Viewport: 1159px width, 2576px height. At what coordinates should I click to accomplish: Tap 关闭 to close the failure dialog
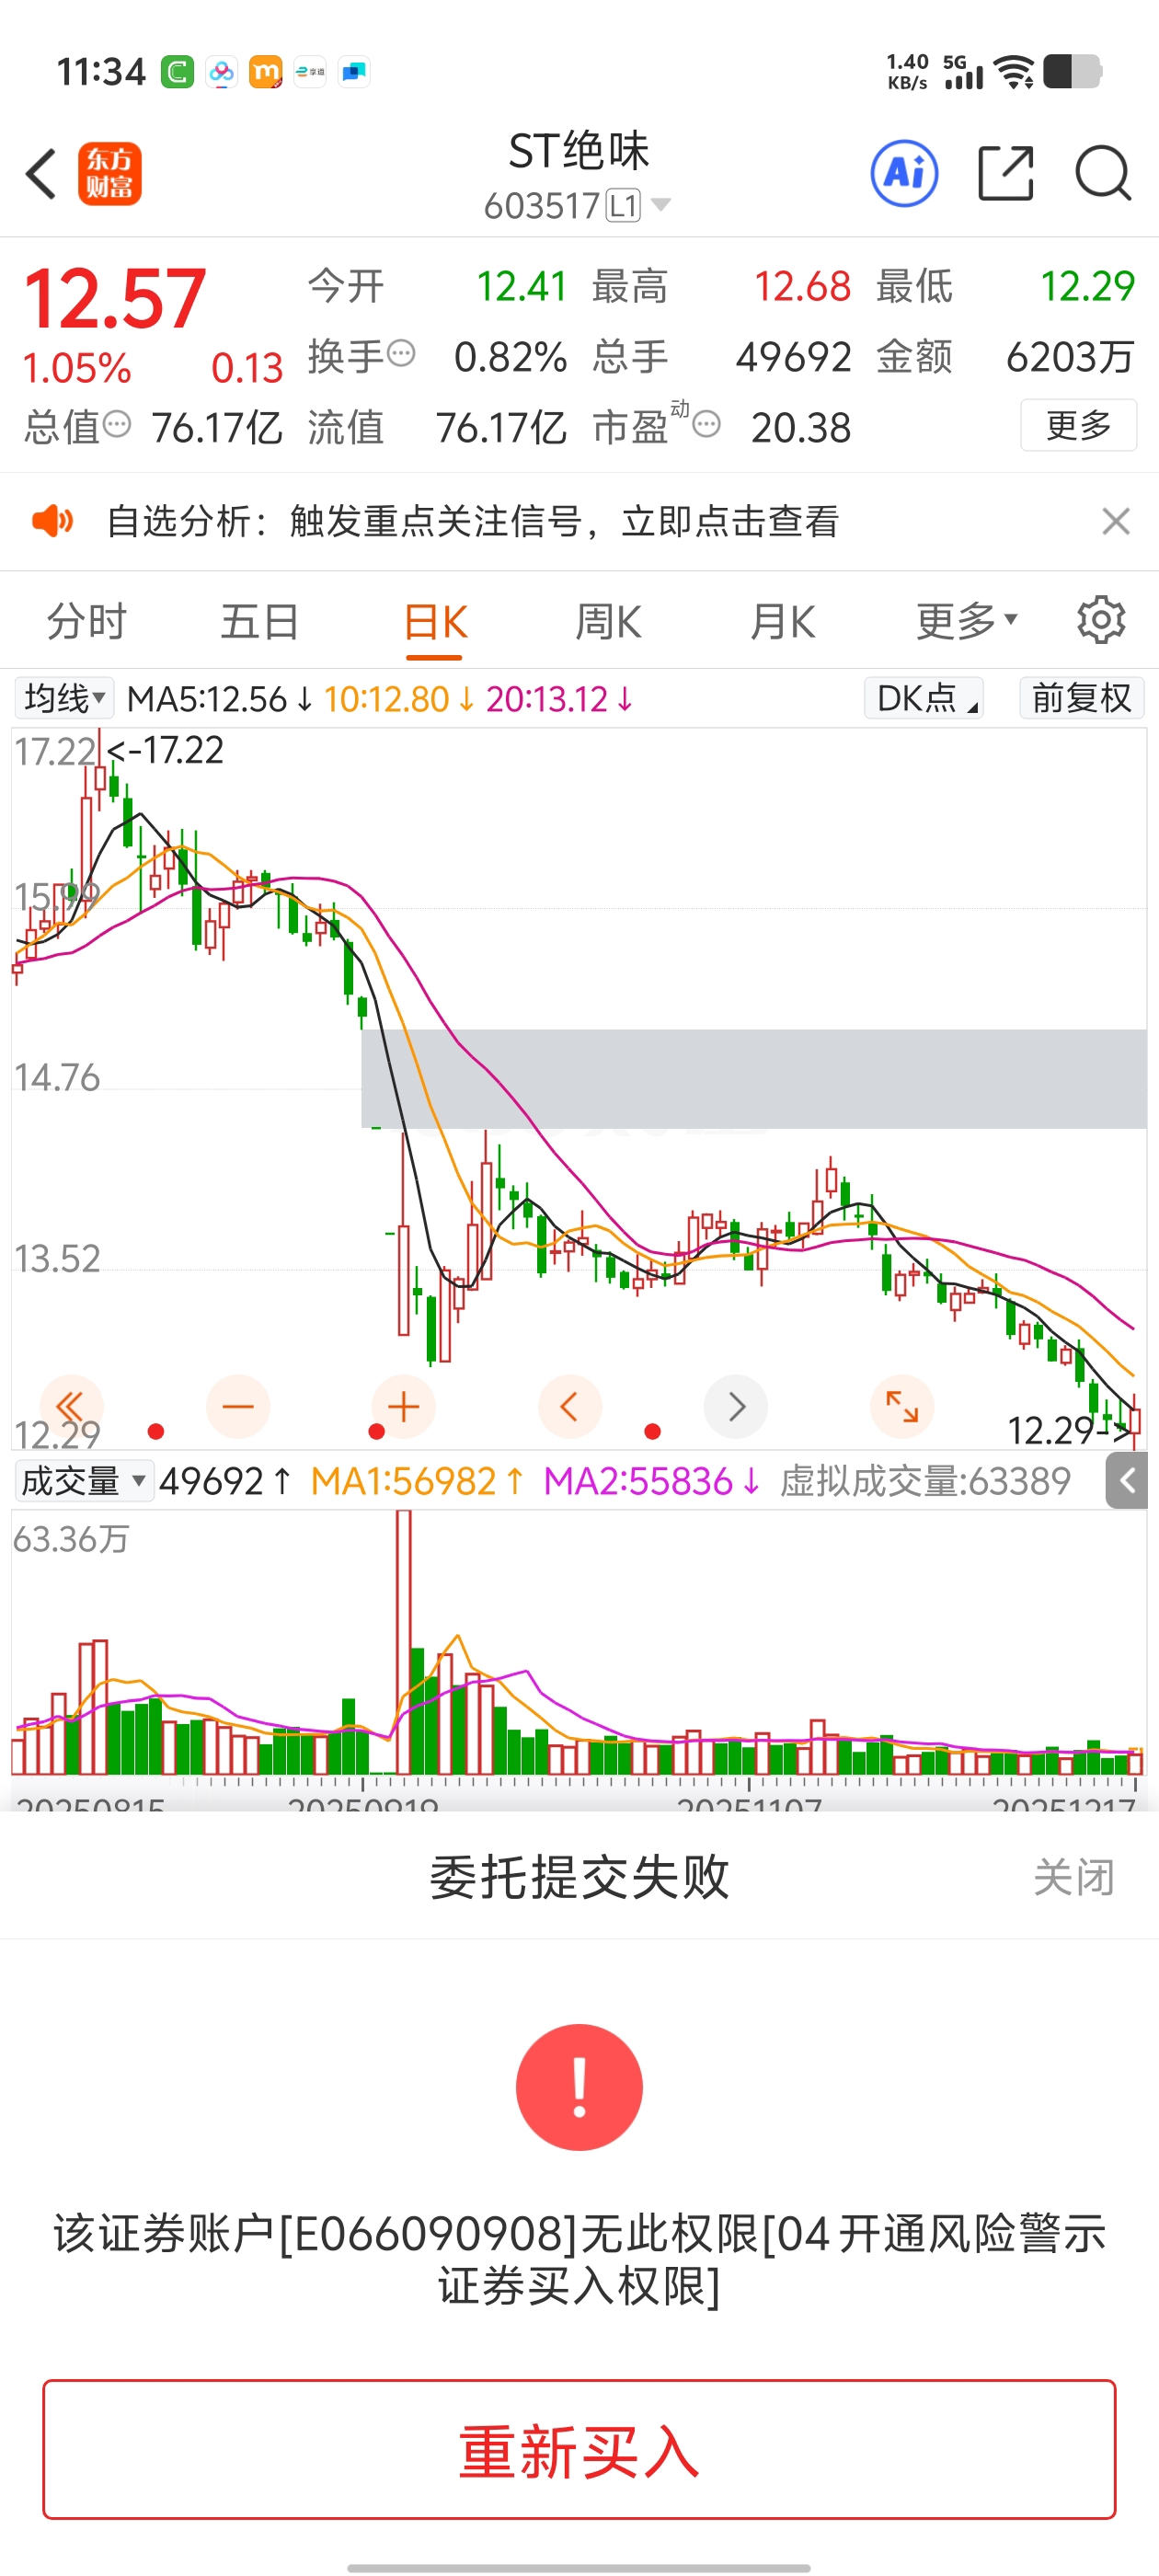tap(1073, 1877)
